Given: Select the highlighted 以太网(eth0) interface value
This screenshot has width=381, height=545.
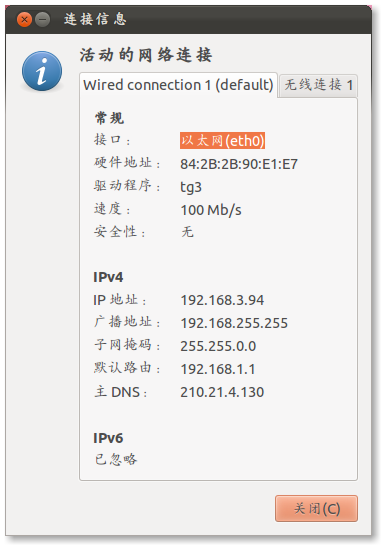Looking at the screenshot, I should point(222,141).
